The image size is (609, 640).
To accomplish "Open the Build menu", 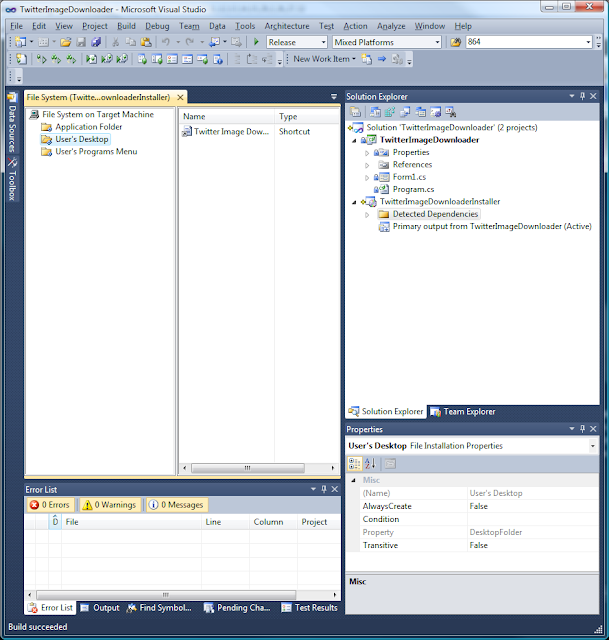I will (126, 26).
